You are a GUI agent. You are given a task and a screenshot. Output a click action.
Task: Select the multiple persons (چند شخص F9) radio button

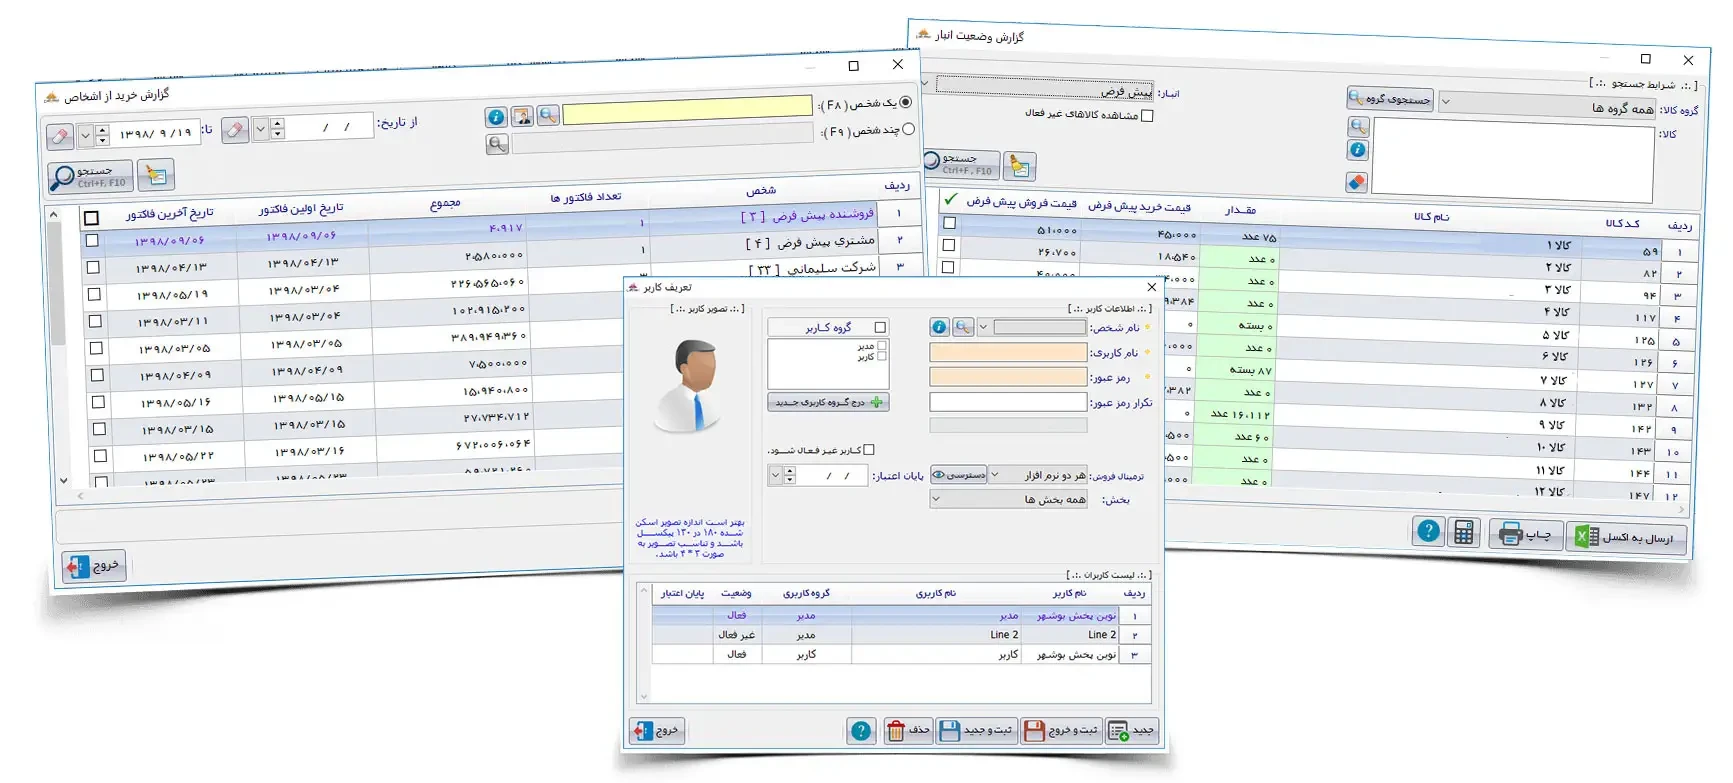[908, 129]
